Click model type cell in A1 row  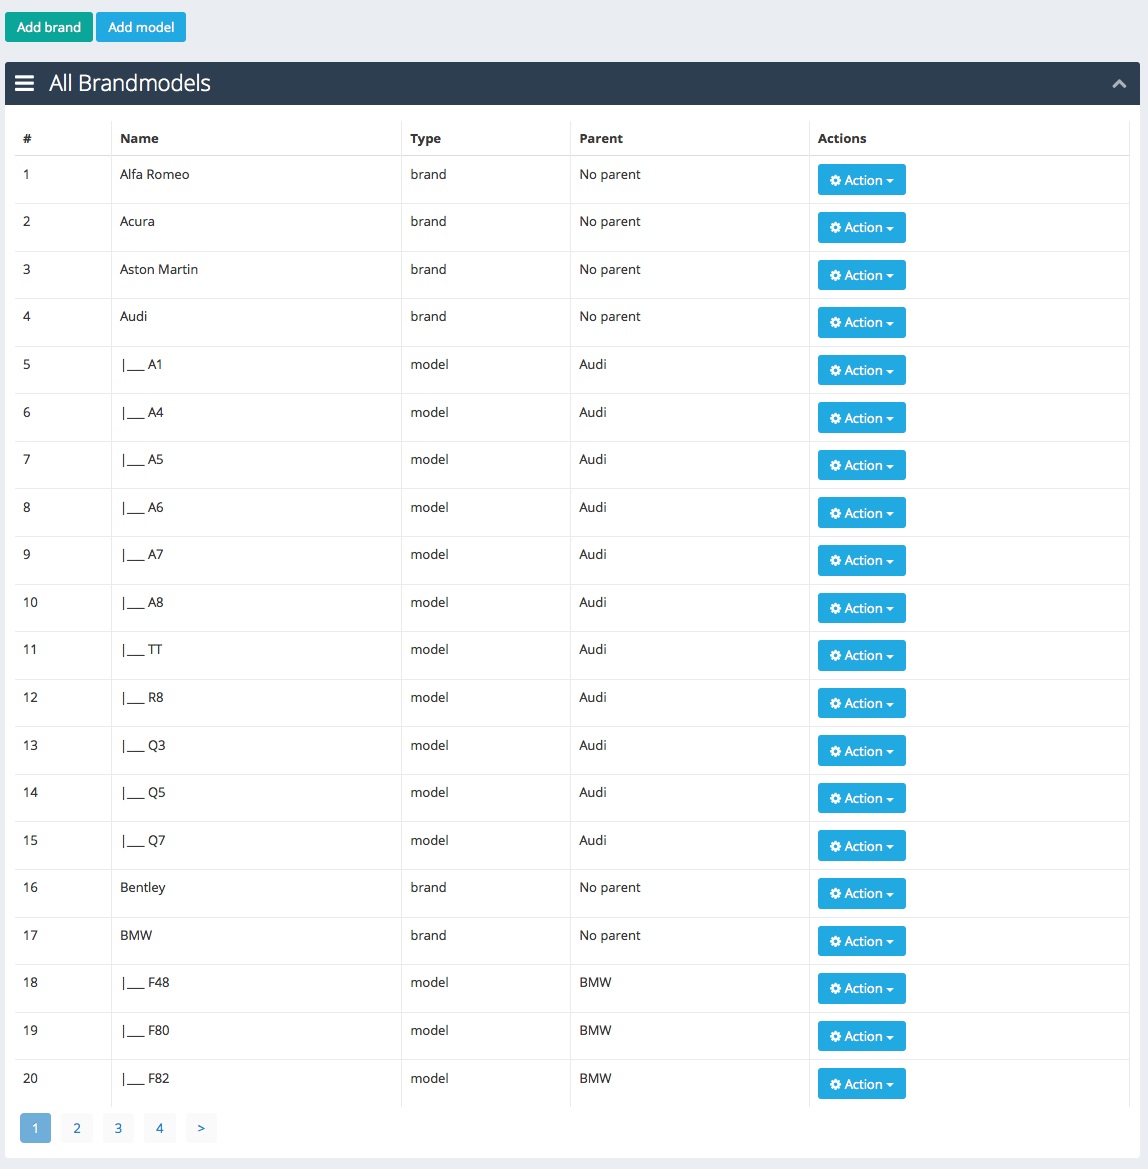pyautogui.click(x=486, y=370)
